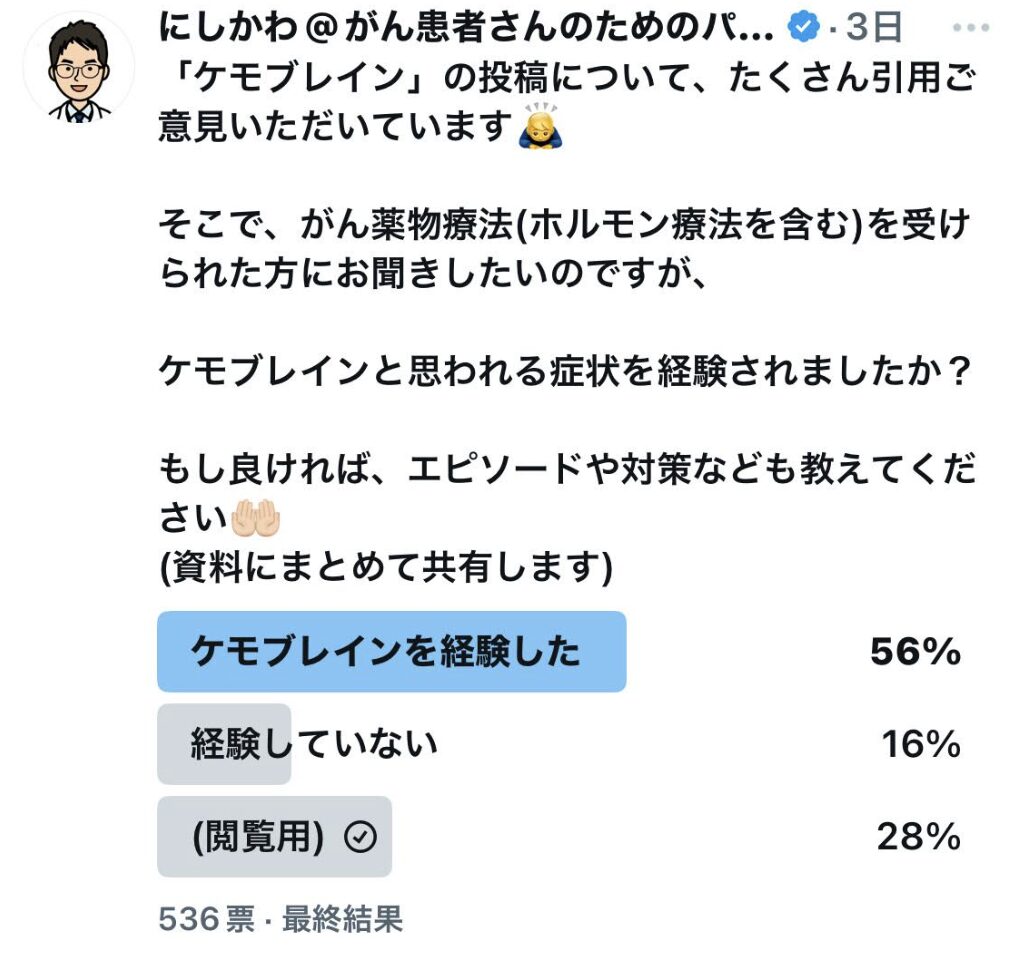1015x955 pixels.
Task: Click the 28% poll result value
Action: click(x=919, y=837)
